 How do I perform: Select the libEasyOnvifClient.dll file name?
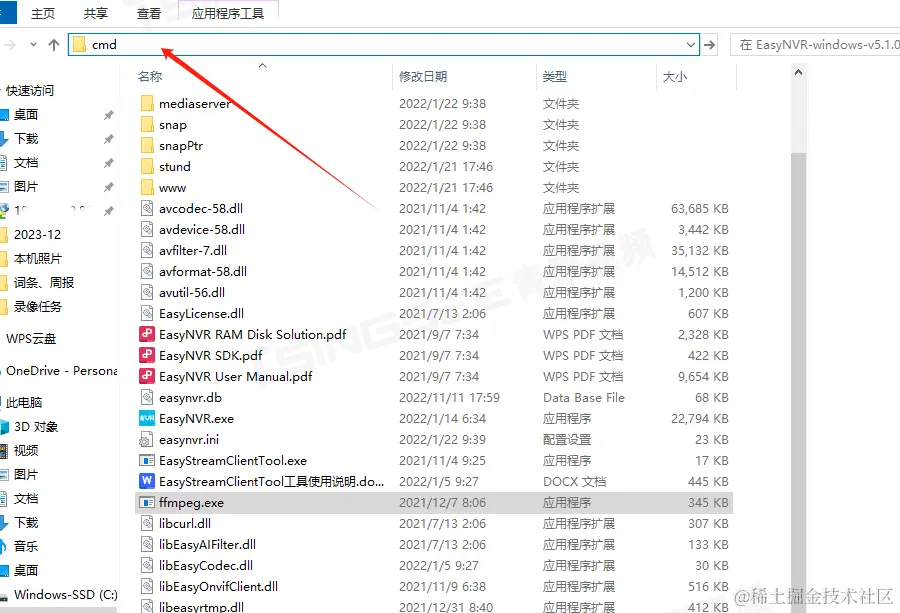pyautogui.click(x=218, y=587)
